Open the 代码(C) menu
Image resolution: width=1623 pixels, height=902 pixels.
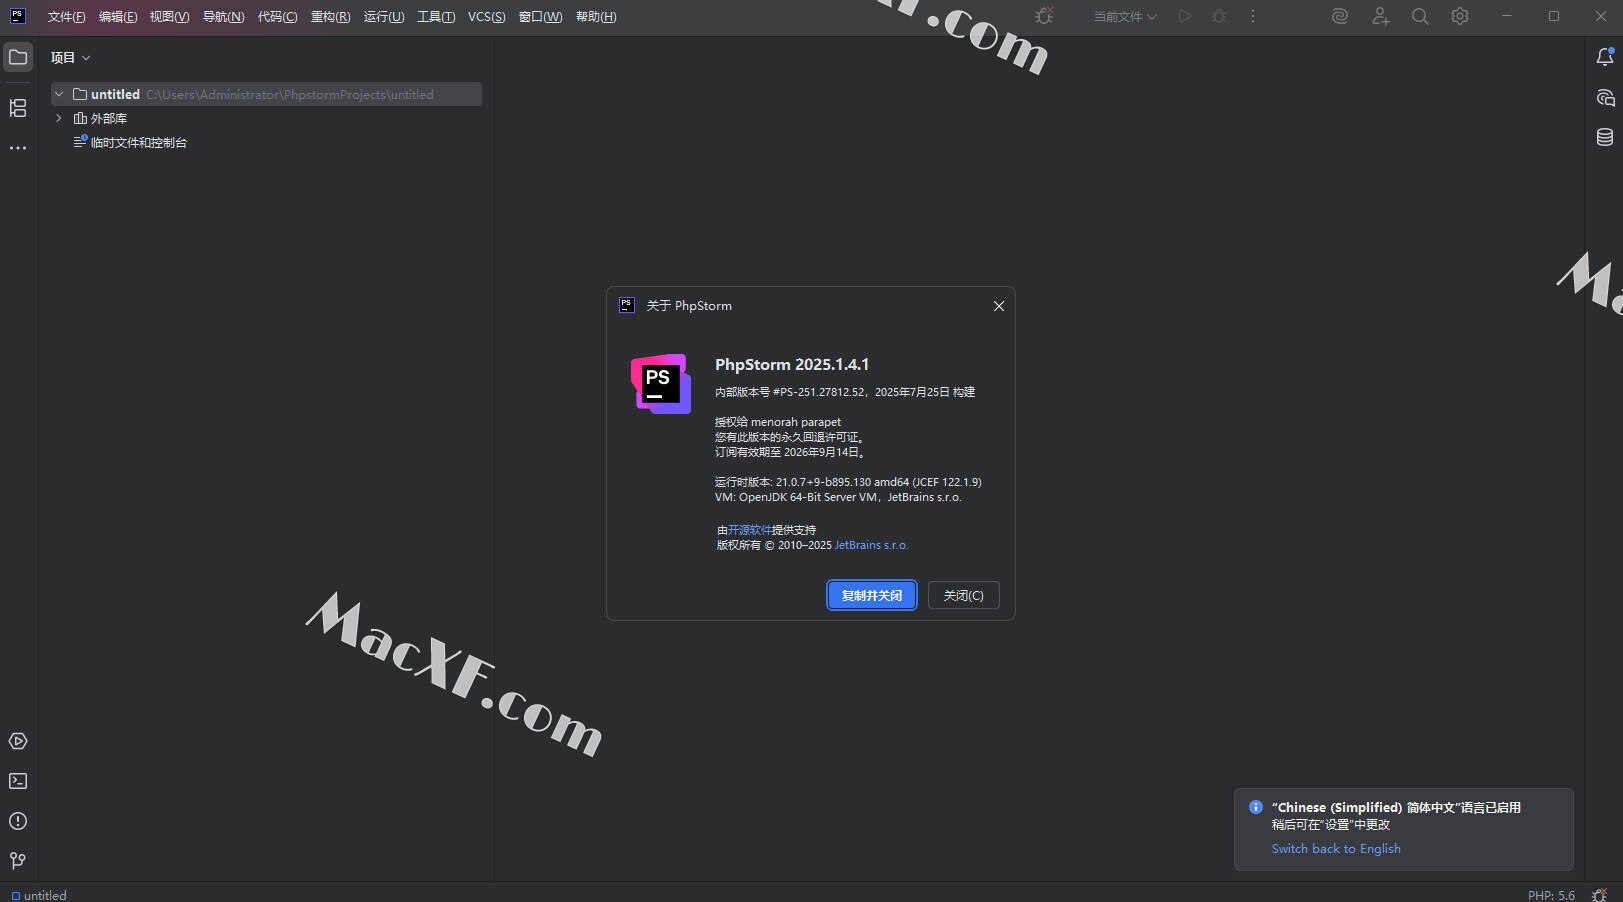277,17
